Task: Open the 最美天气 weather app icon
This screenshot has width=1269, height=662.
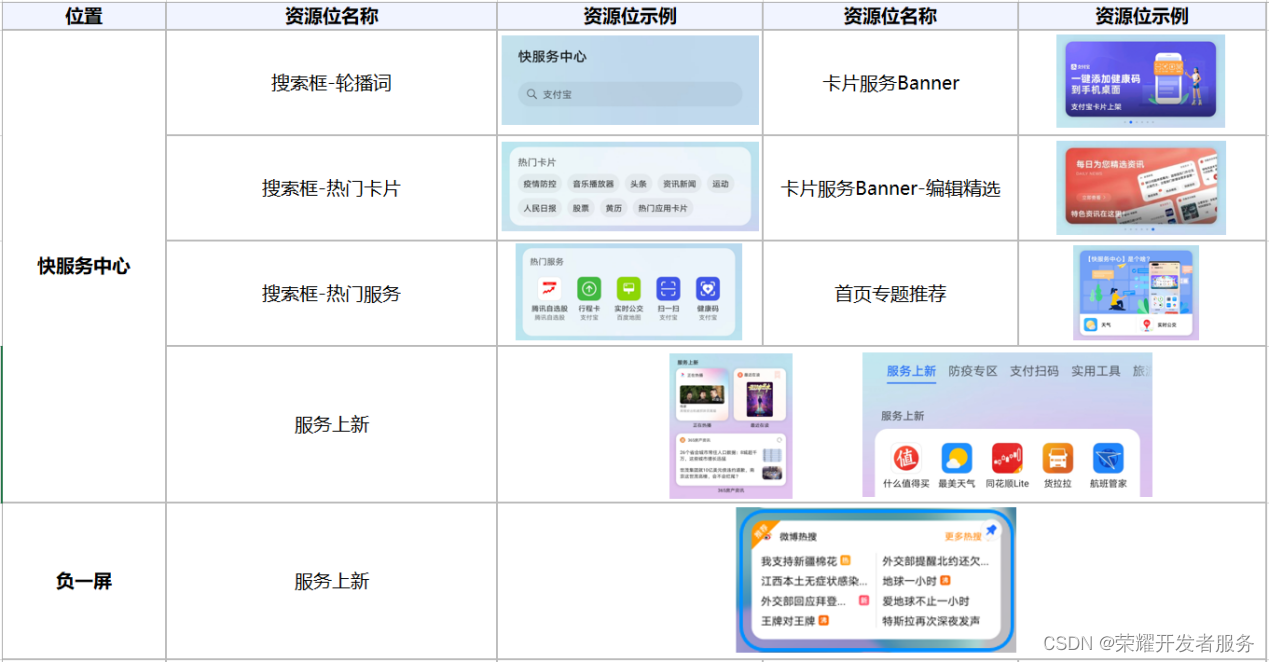Action: click(956, 458)
